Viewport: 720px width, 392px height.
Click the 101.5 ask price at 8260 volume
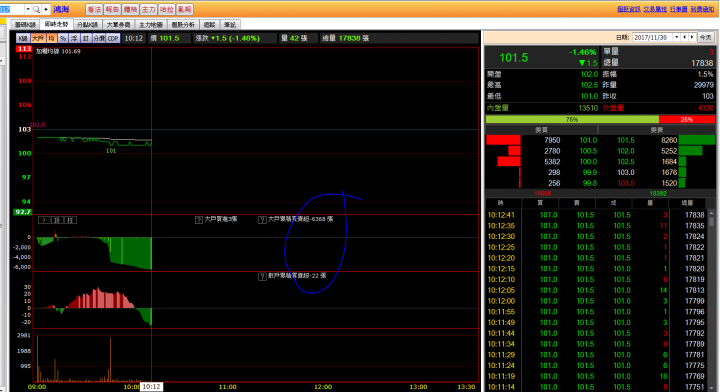coord(625,140)
